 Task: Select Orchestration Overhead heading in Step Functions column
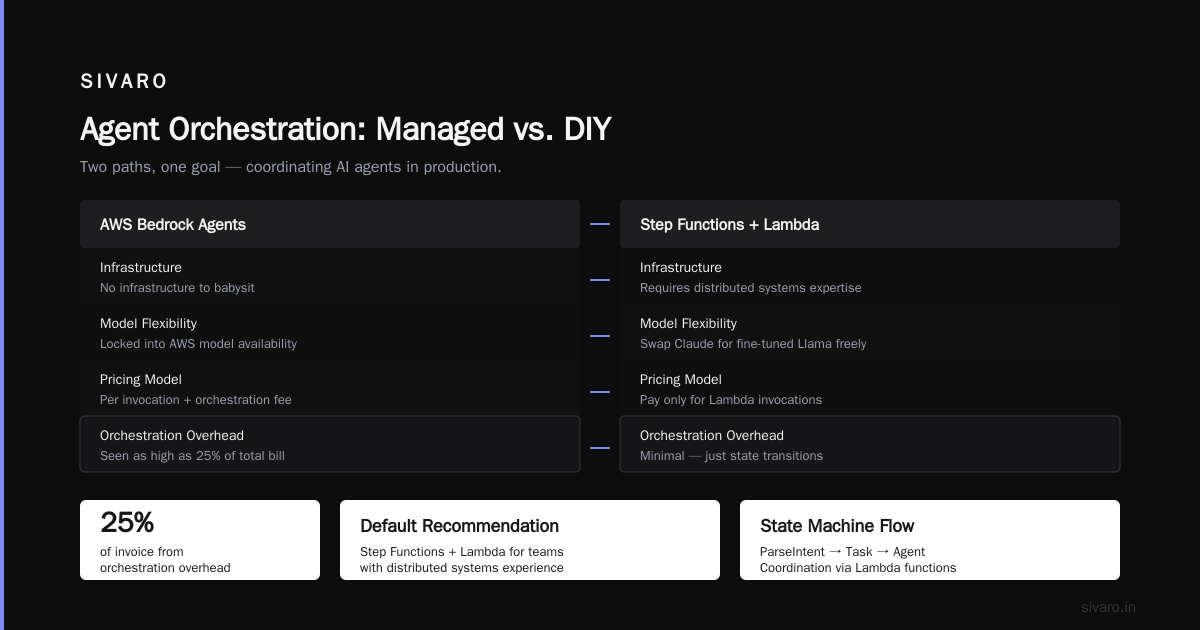[712, 436]
